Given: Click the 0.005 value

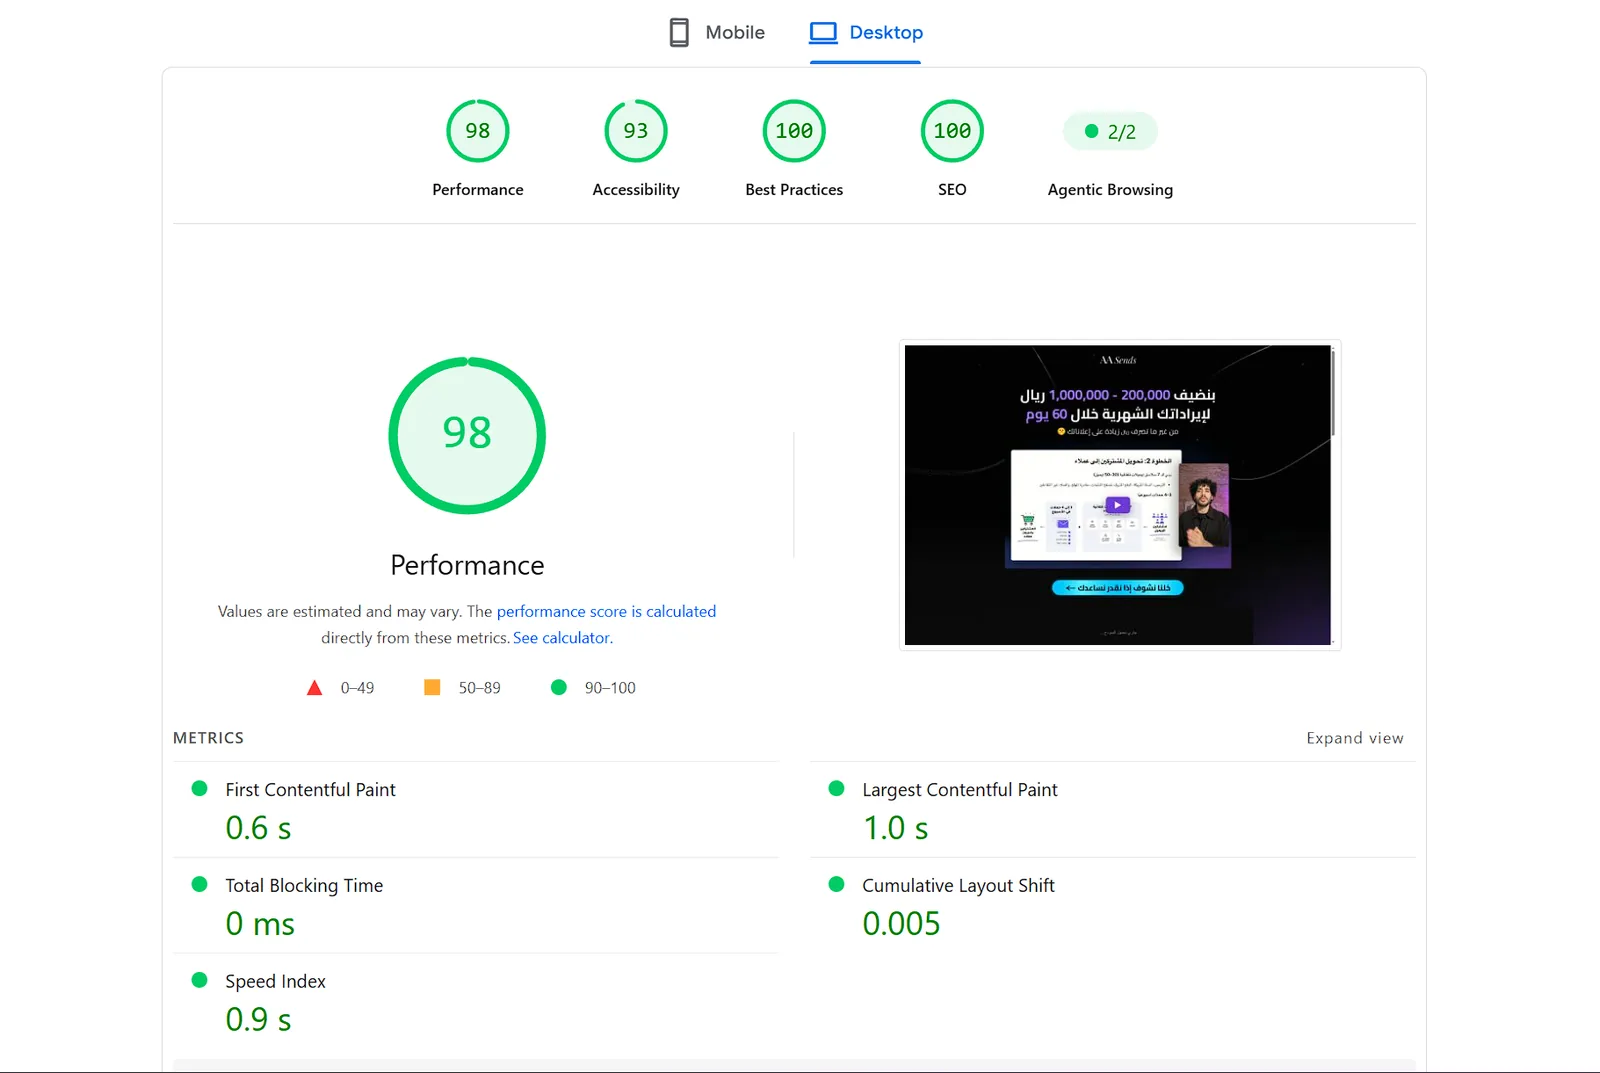Looking at the screenshot, I should [x=902, y=924].
